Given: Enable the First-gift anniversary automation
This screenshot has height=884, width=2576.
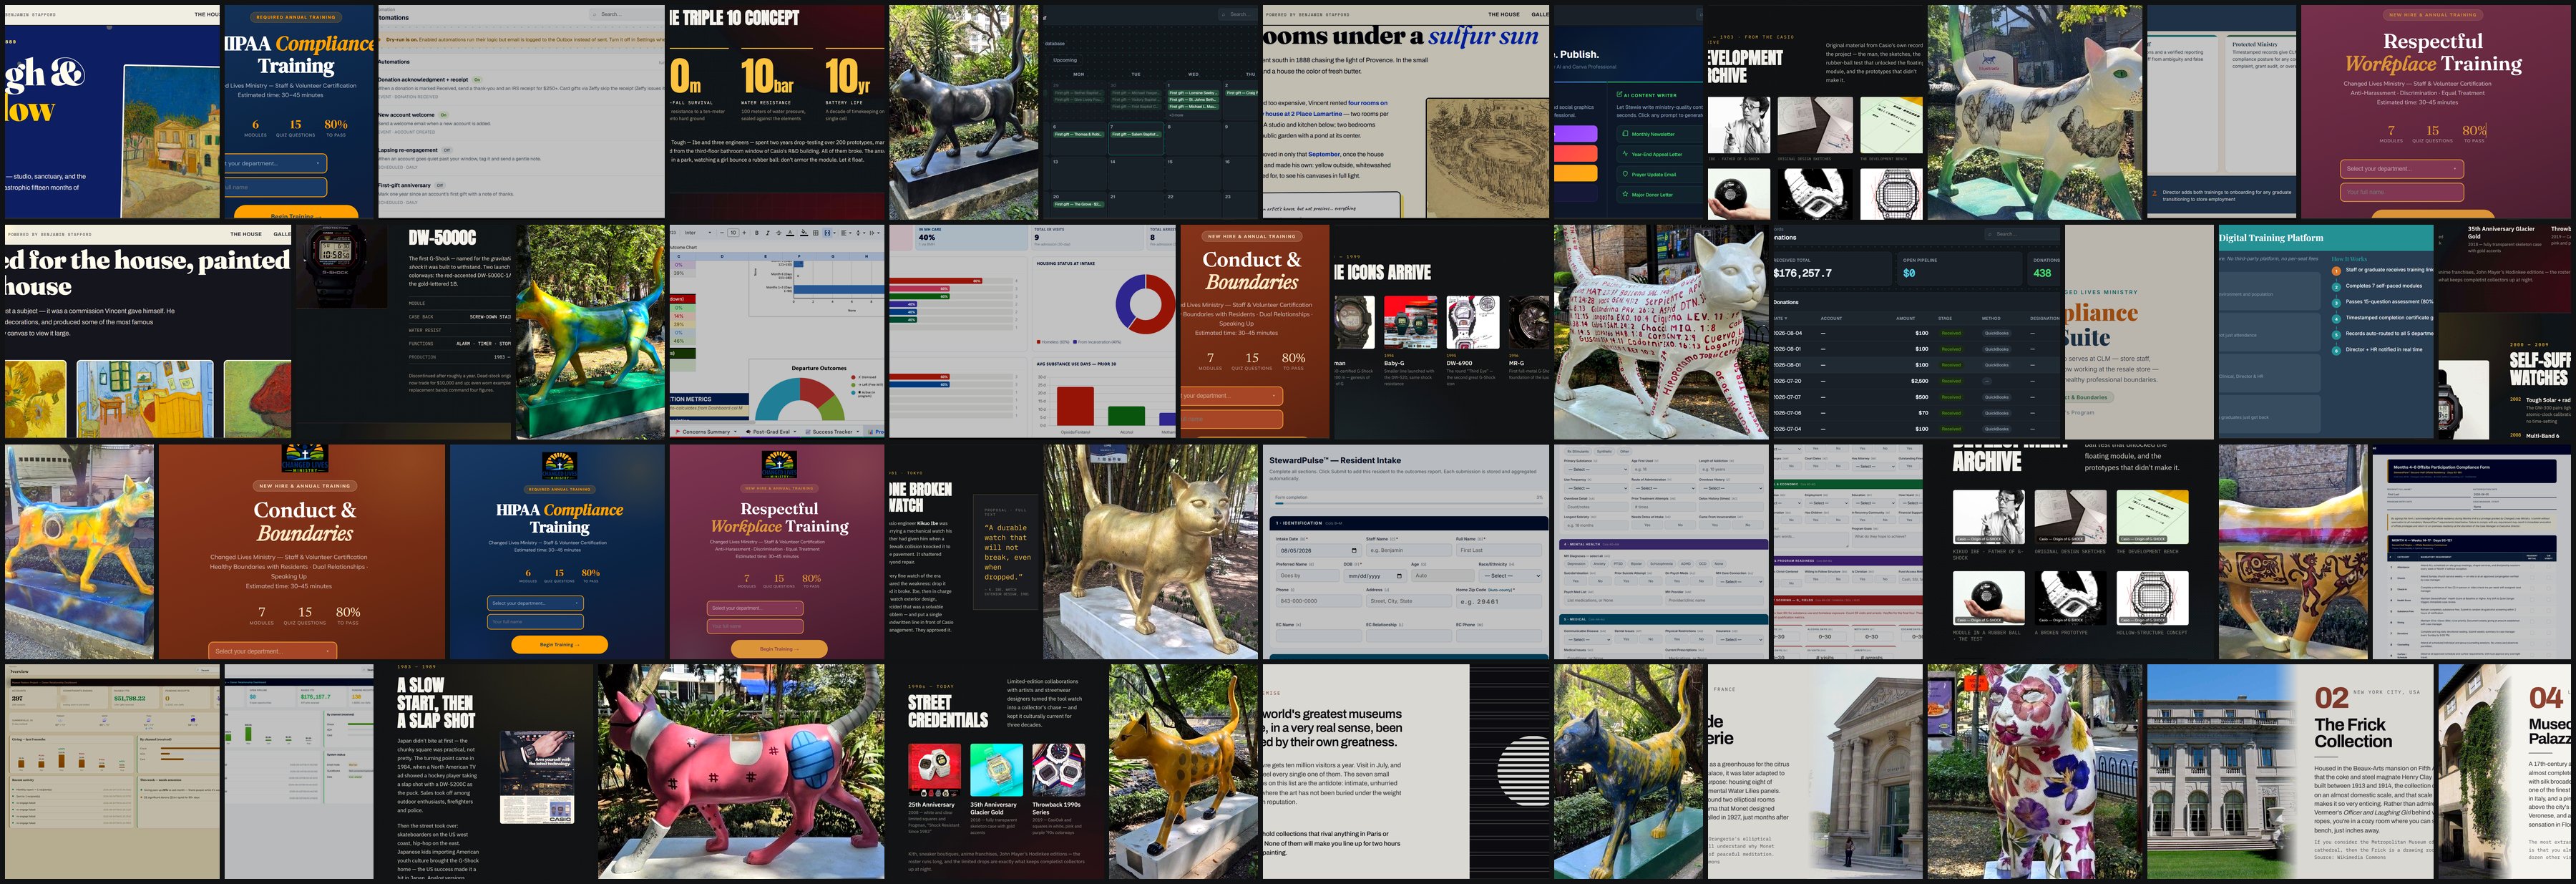Looking at the screenshot, I should pyautogui.click(x=440, y=186).
